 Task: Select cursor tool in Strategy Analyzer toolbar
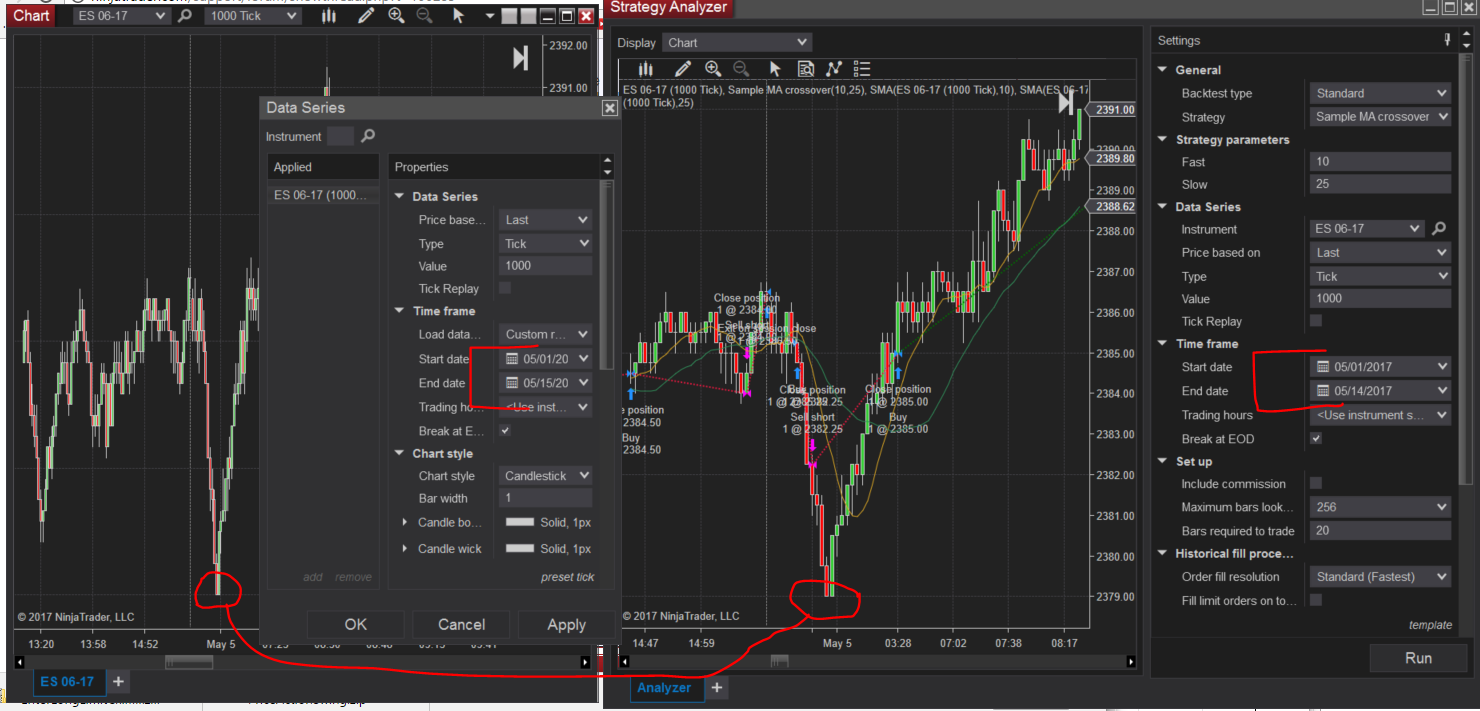(774, 69)
